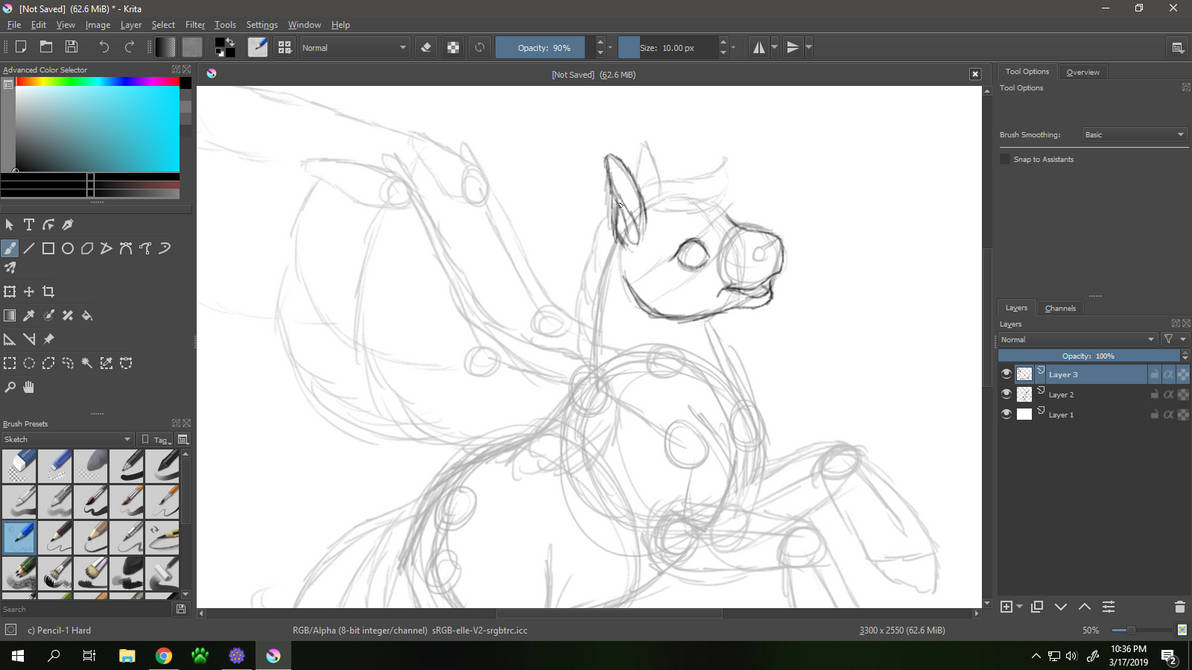
Task: Save the document with floppy icon
Action: click(x=71, y=47)
